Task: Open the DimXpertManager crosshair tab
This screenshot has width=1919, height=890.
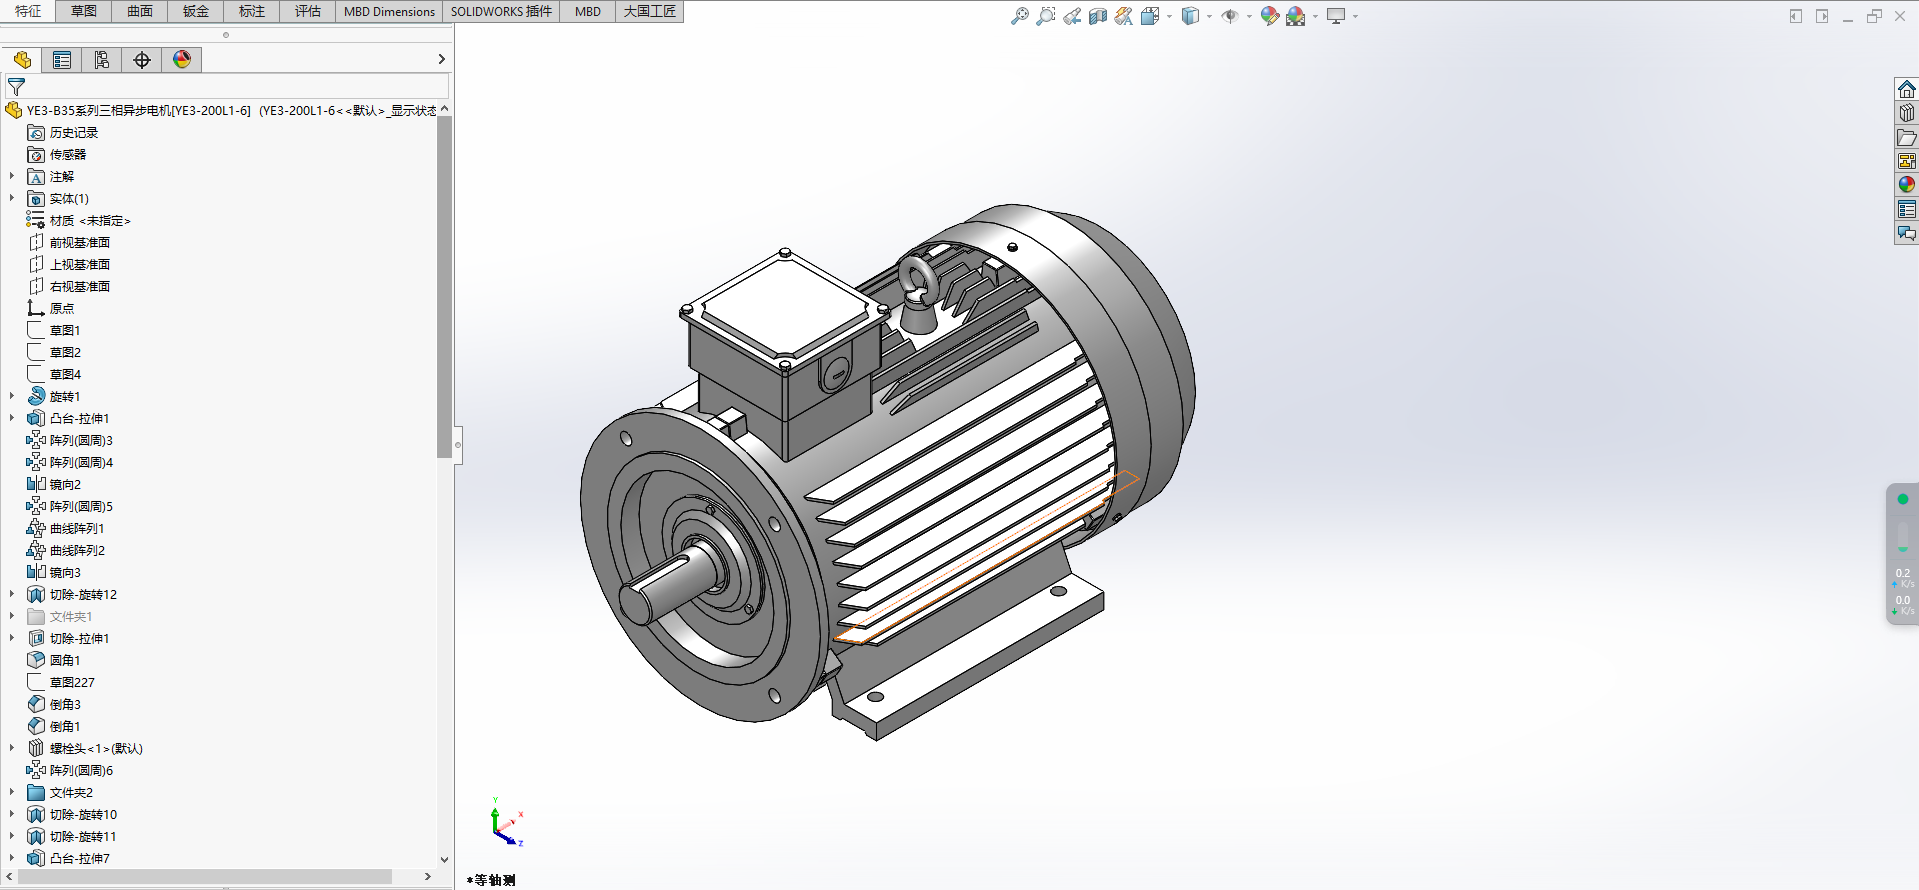Action: 142,60
